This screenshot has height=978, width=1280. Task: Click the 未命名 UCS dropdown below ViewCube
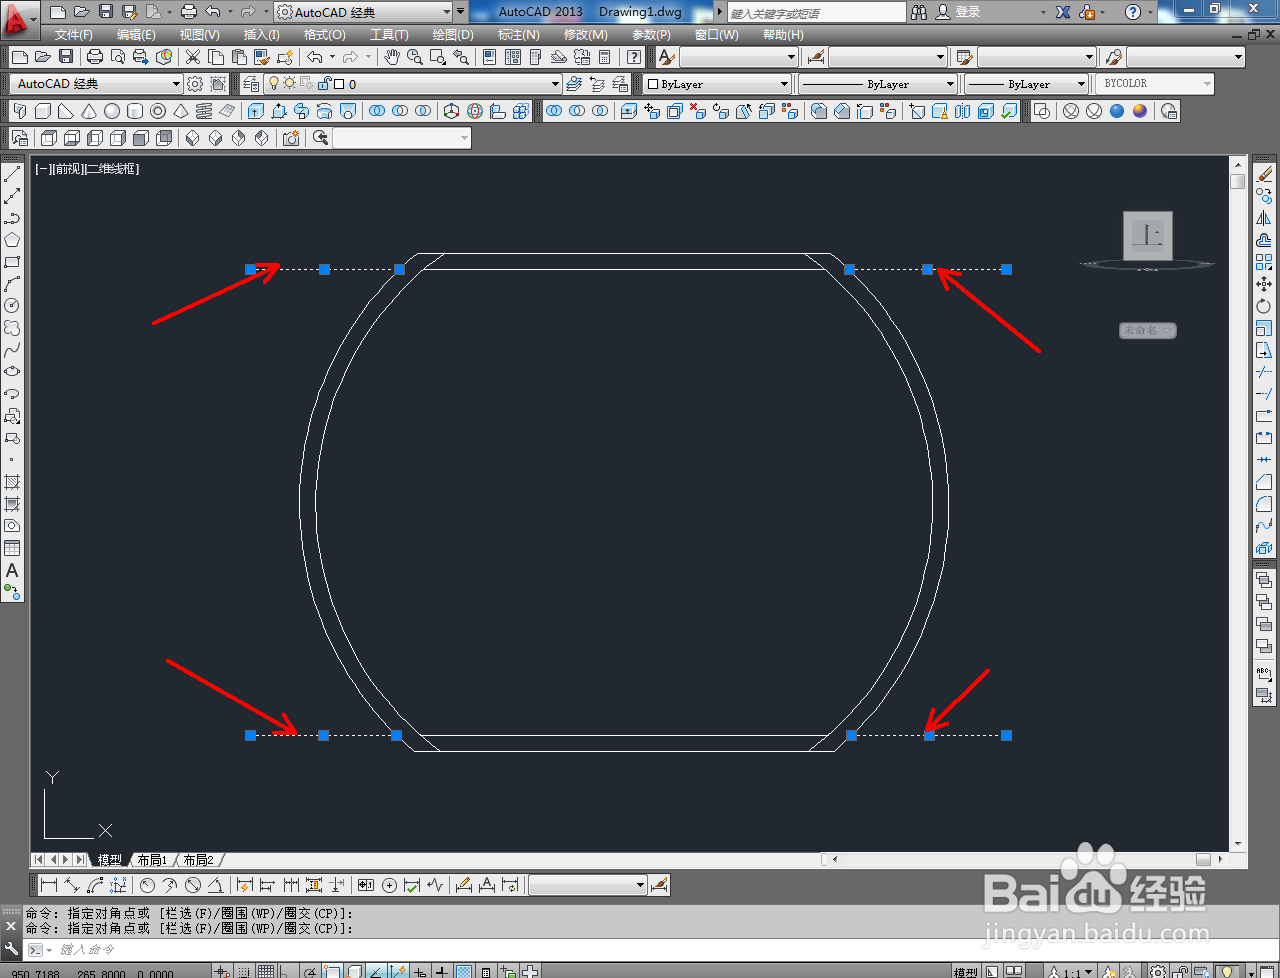point(1147,330)
